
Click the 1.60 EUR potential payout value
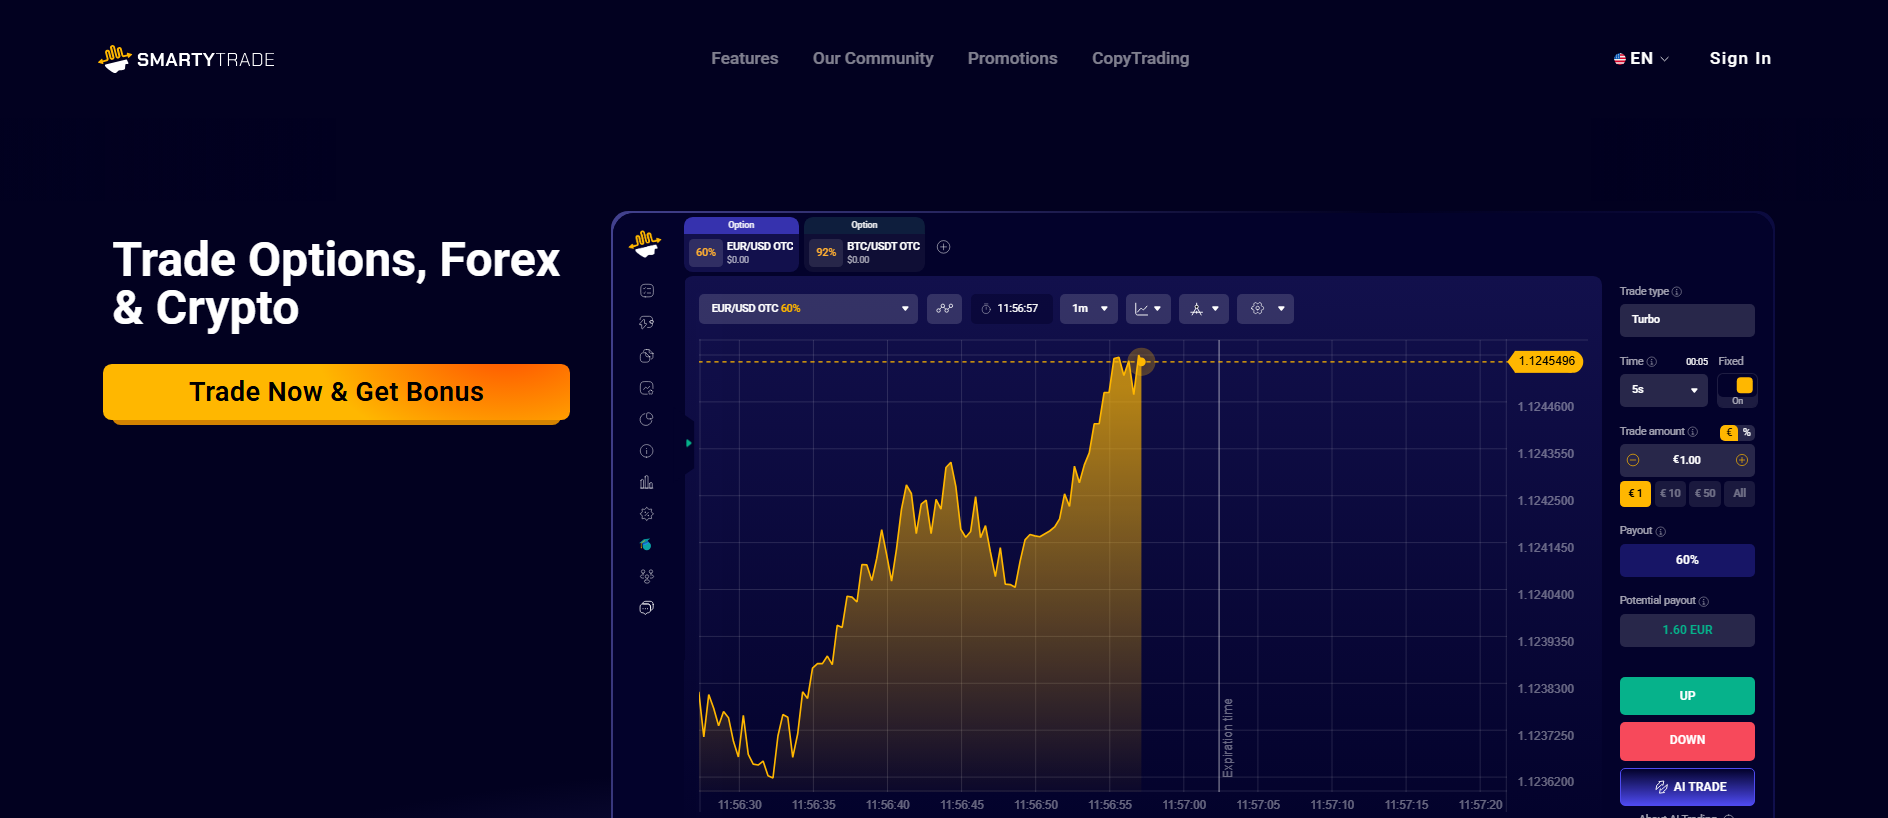point(1687,630)
